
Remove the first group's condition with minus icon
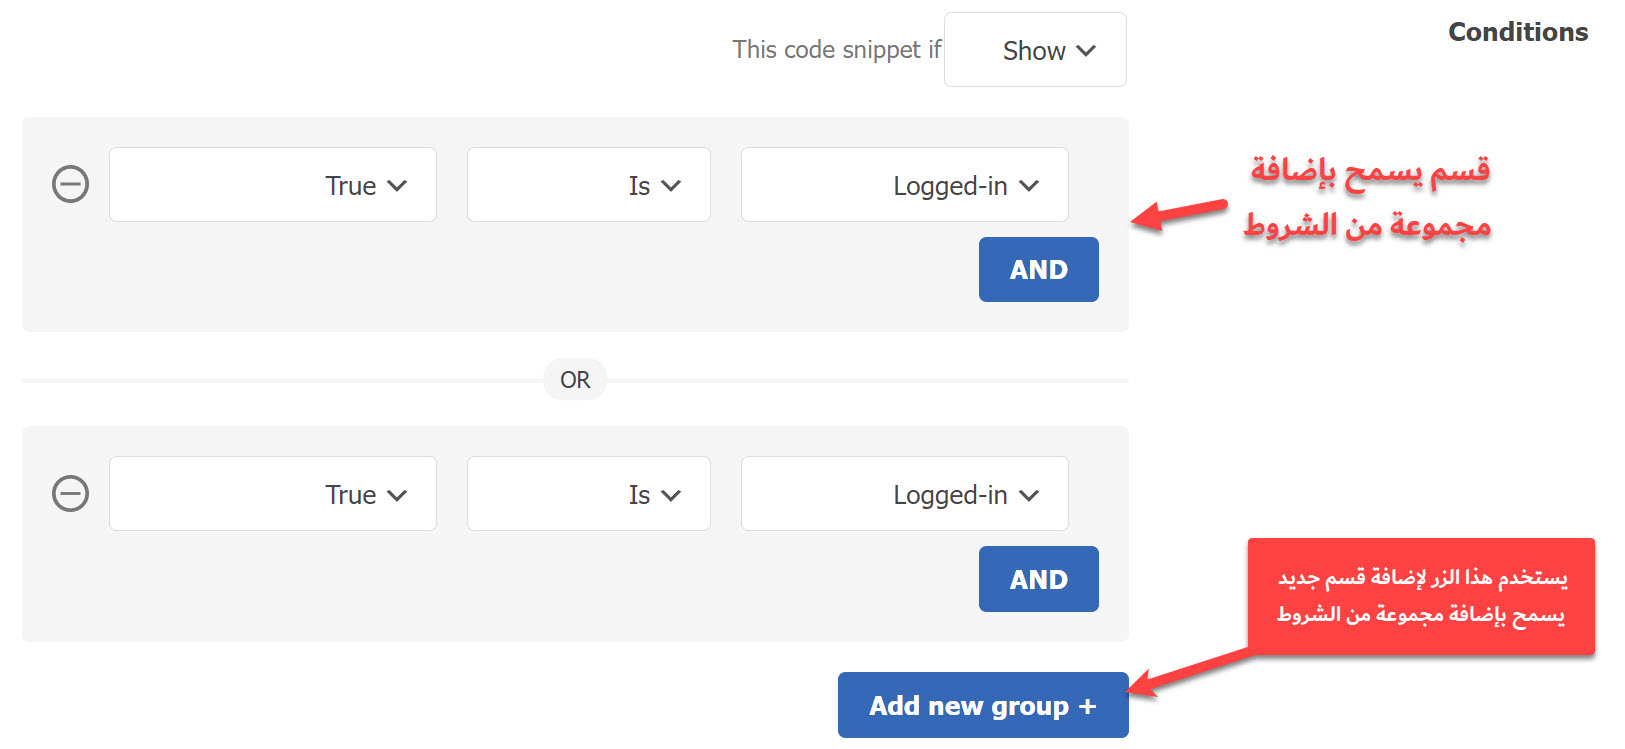(x=70, y=184)
